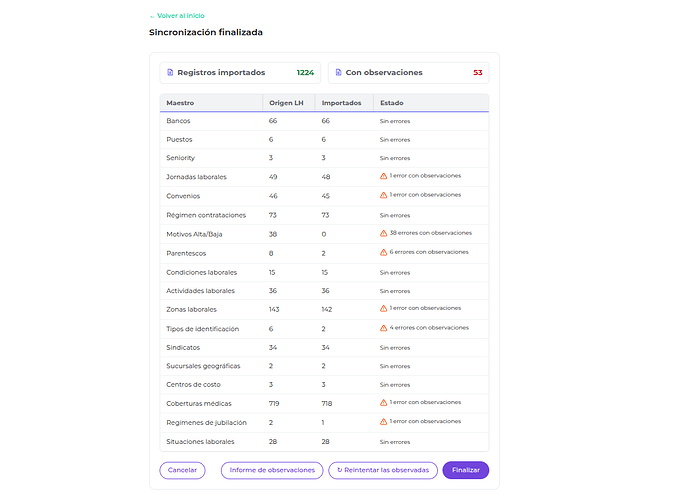Click the Cancelar button
The width and height of the screenshot is (689, 500).
[182, 470]
